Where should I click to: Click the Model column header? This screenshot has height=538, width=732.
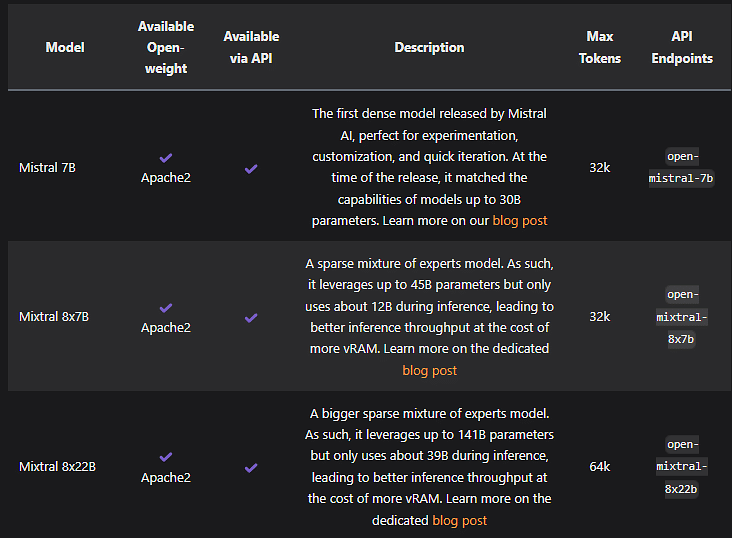65,47
